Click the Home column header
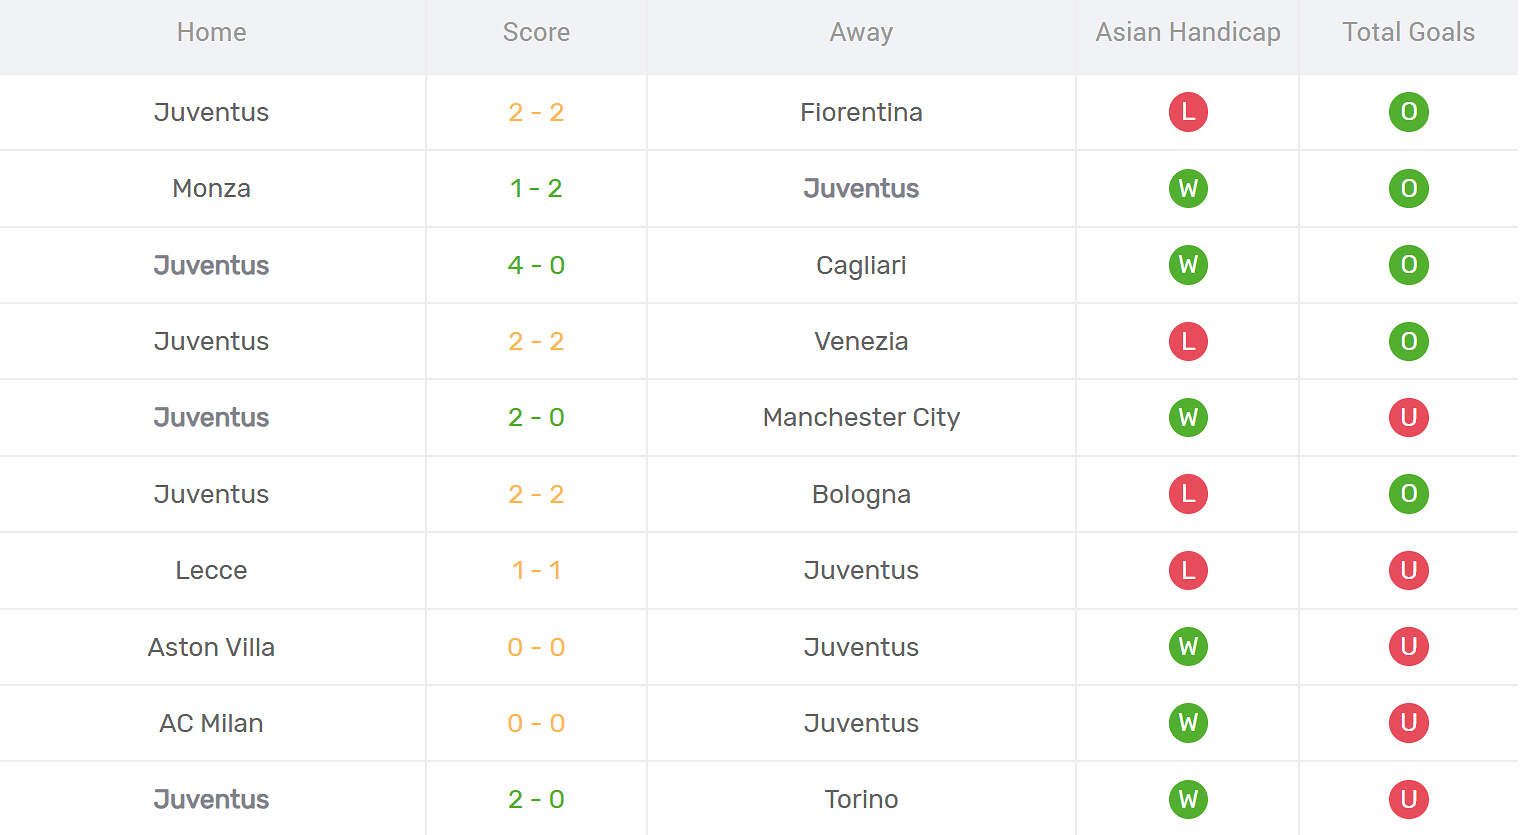The width and height of the screenshot is (1521, 835). point(211,32)
